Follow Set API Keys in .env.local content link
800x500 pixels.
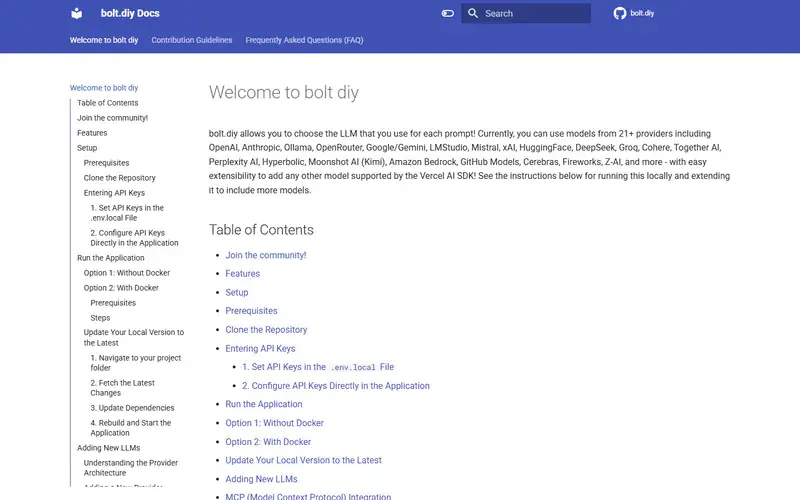pyautogui.click(x=318, y=367)
